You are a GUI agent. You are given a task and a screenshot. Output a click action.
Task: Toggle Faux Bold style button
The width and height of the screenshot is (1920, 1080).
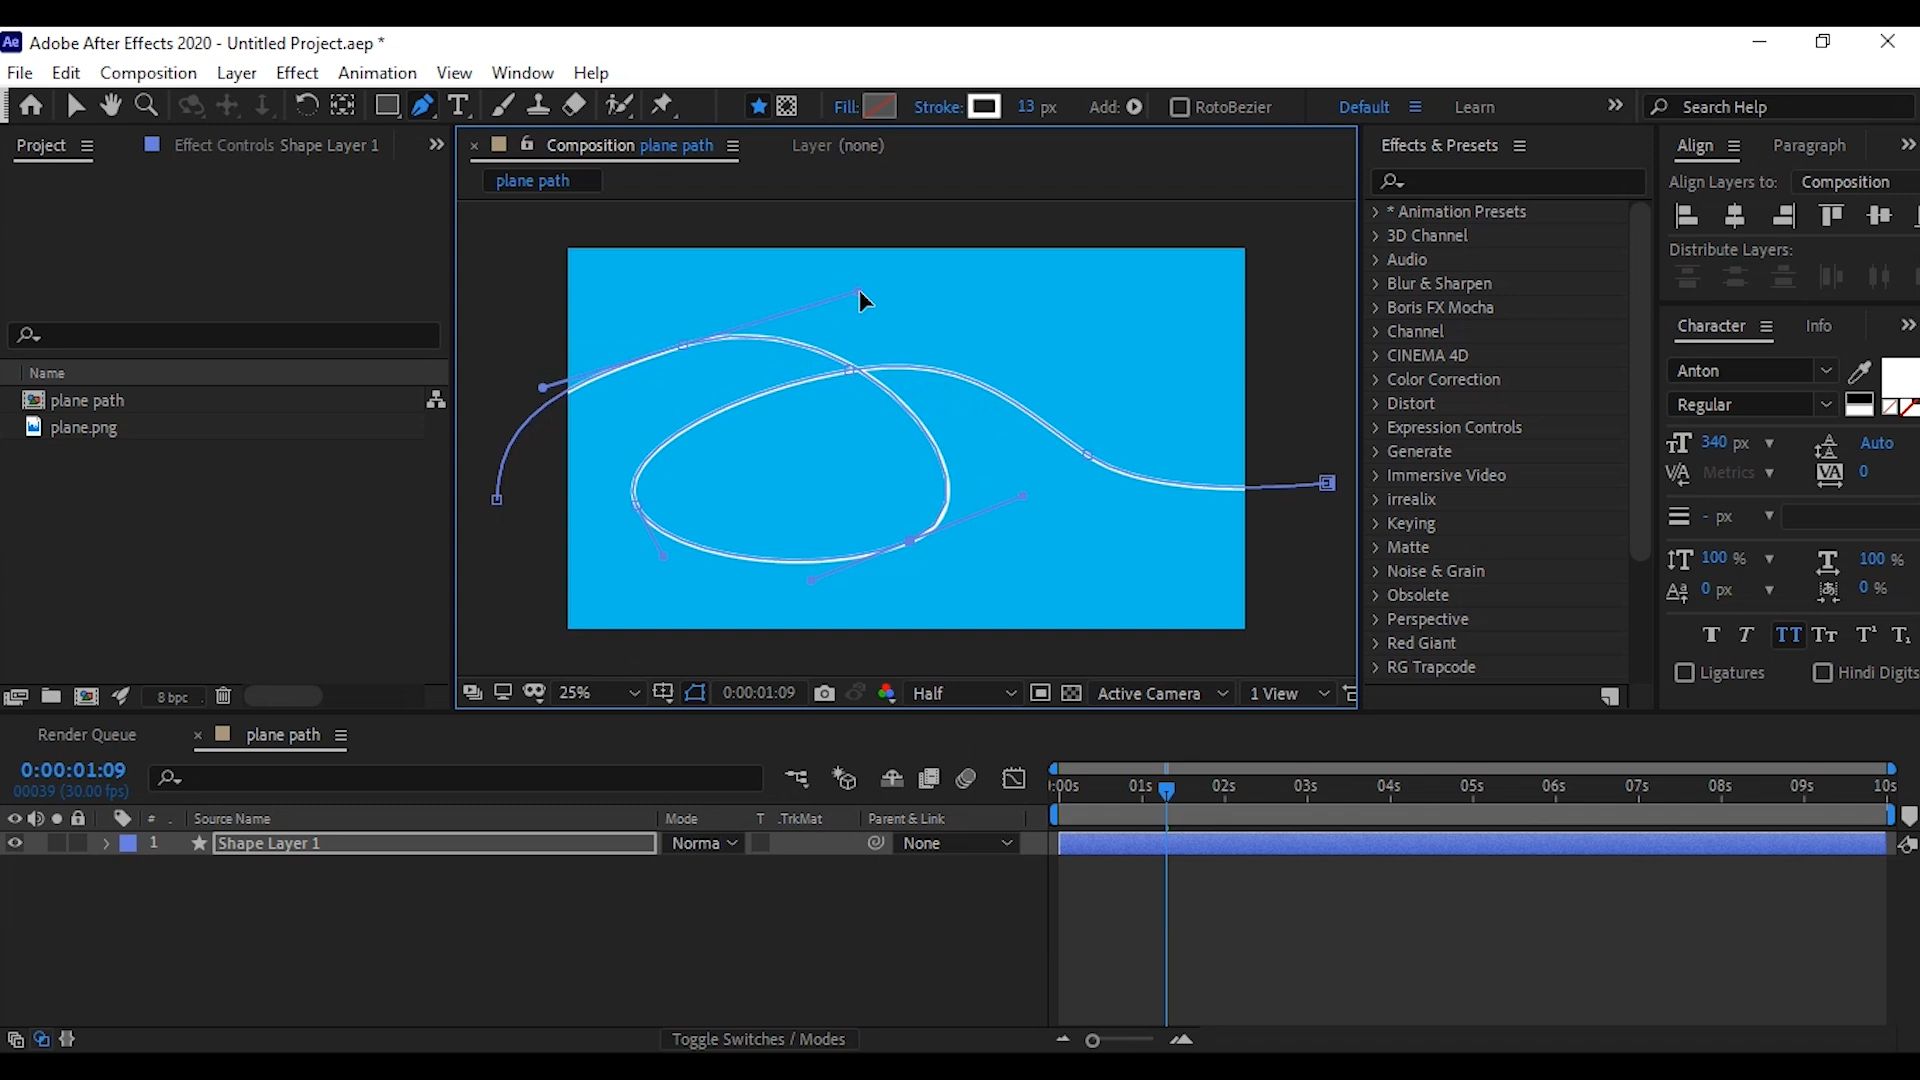click(1711, 635)
